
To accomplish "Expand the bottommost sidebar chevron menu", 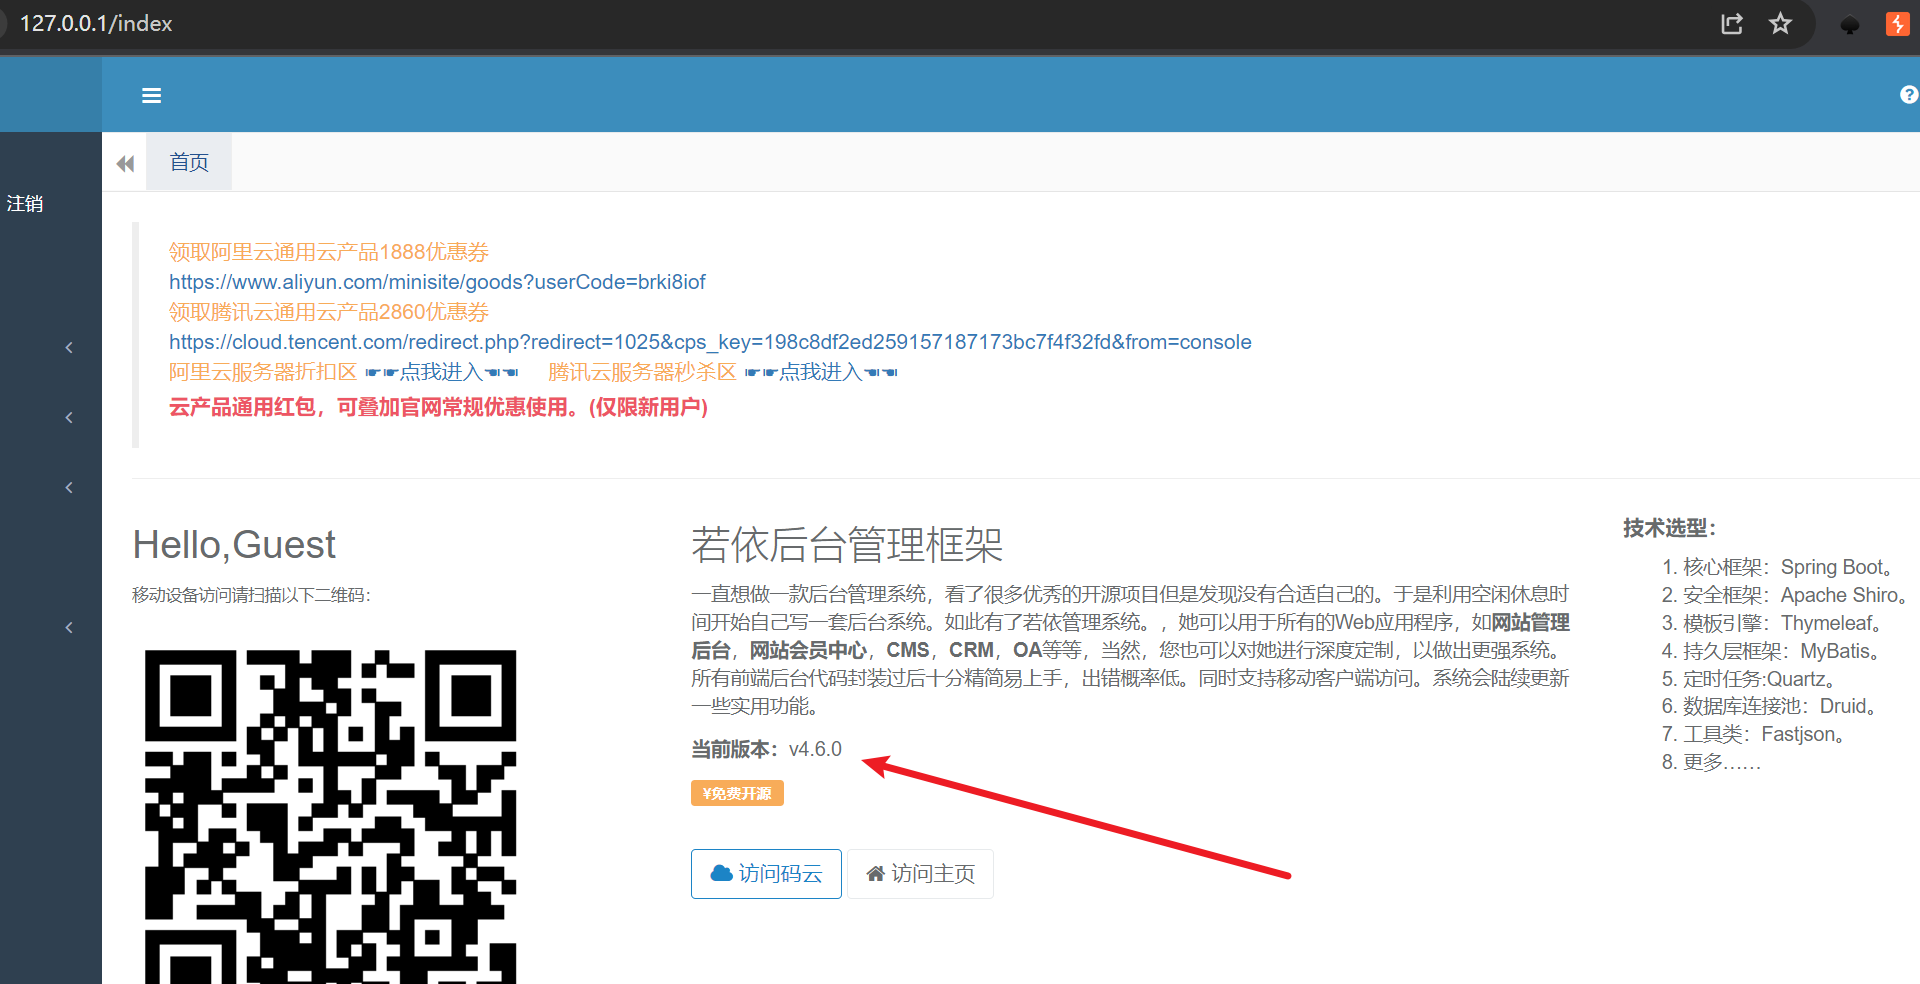I will pos(69,628).
